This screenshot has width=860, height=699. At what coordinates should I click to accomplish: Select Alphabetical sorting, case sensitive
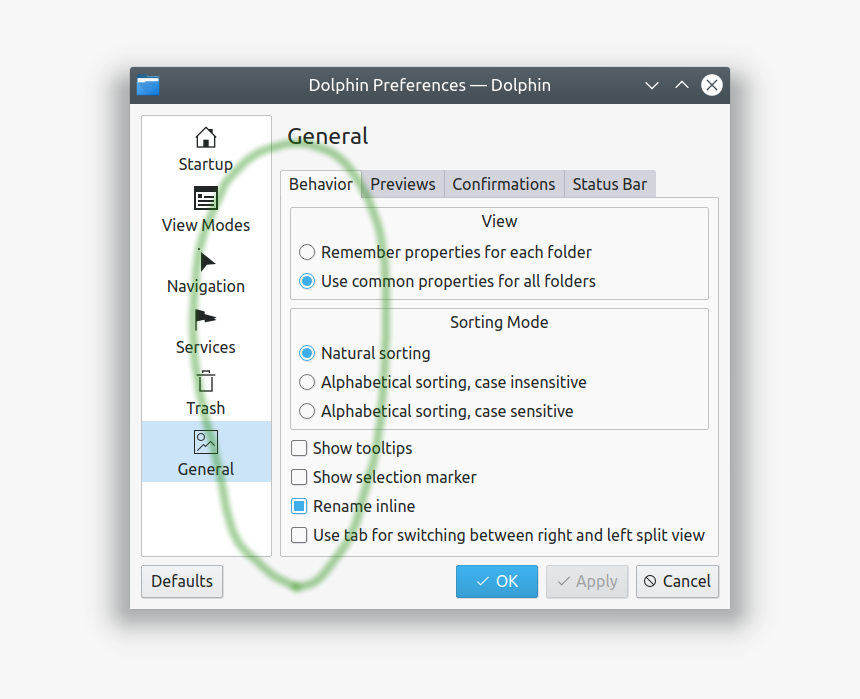pyautogui.click(x=436, y=411)
